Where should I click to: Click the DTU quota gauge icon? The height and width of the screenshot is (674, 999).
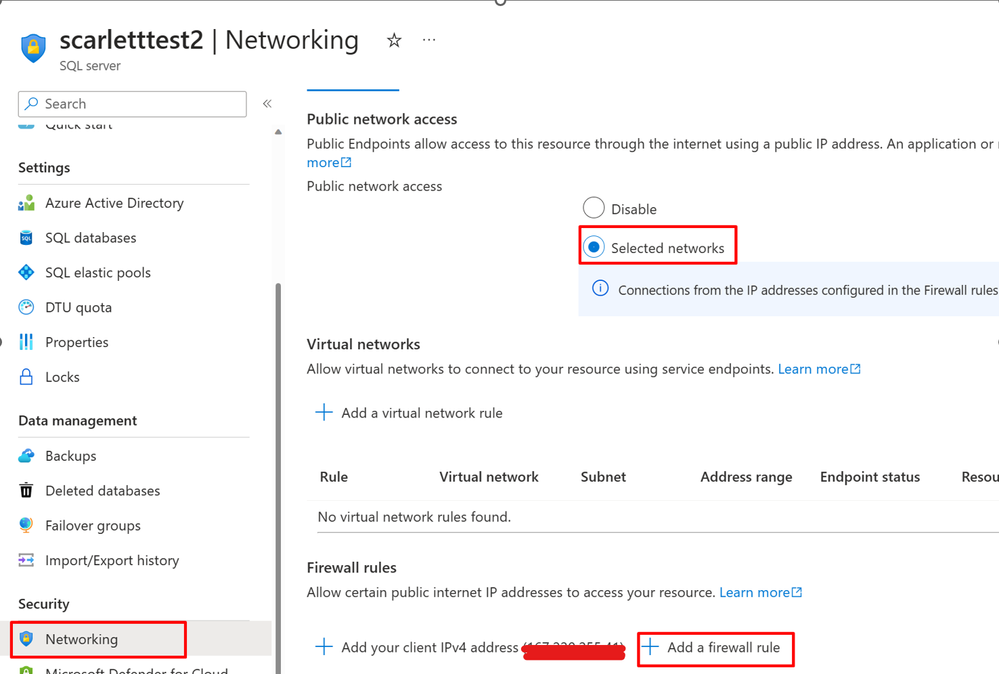[26, 308]
